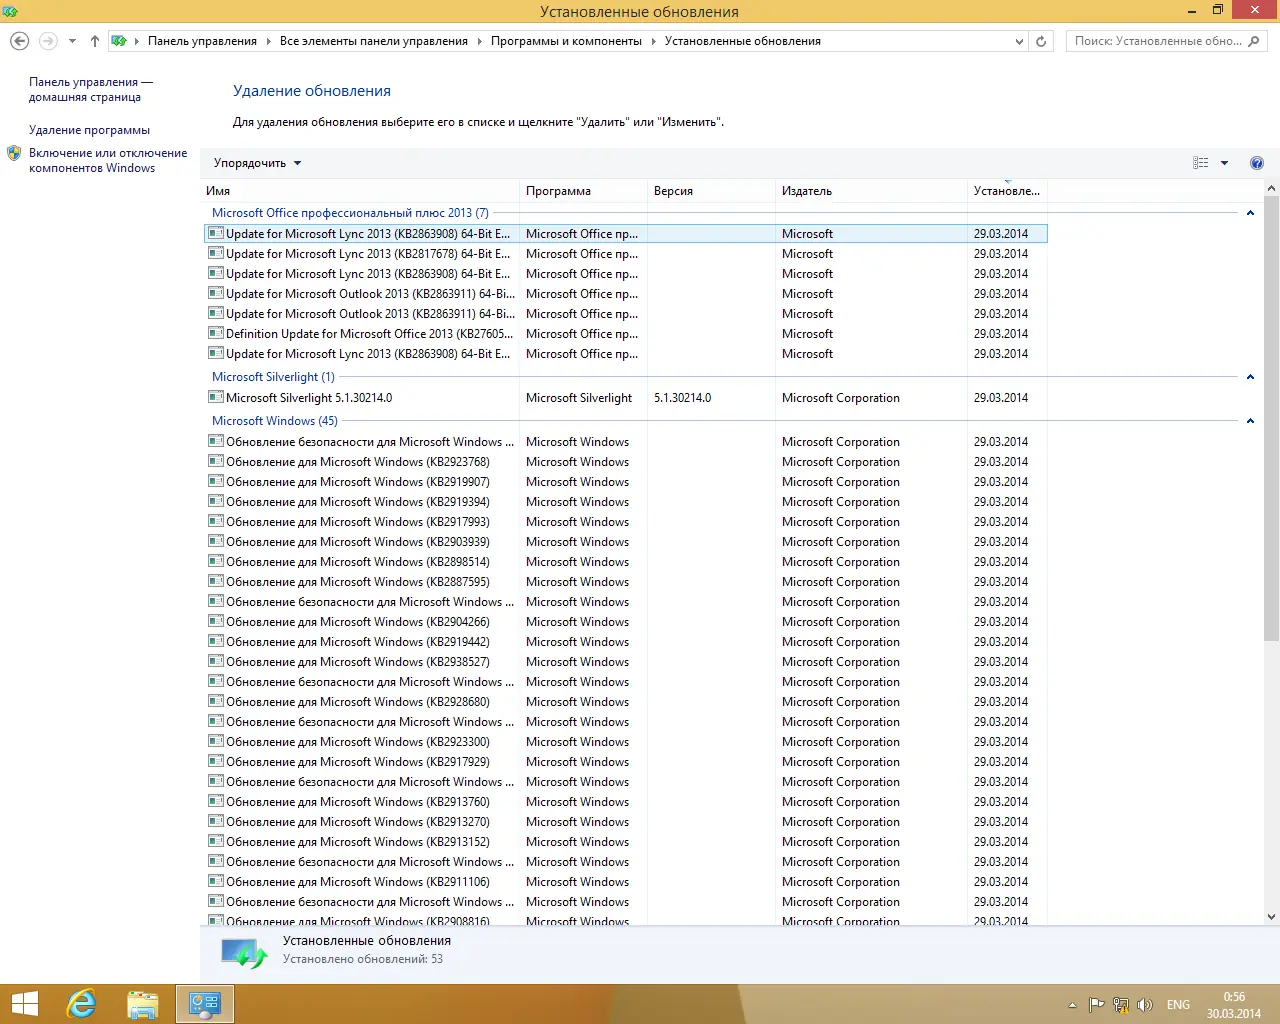This screenshot has height=1024, width=1280.
Task: Open the recent locations dropdown arrow
Action: click(72, 41)
